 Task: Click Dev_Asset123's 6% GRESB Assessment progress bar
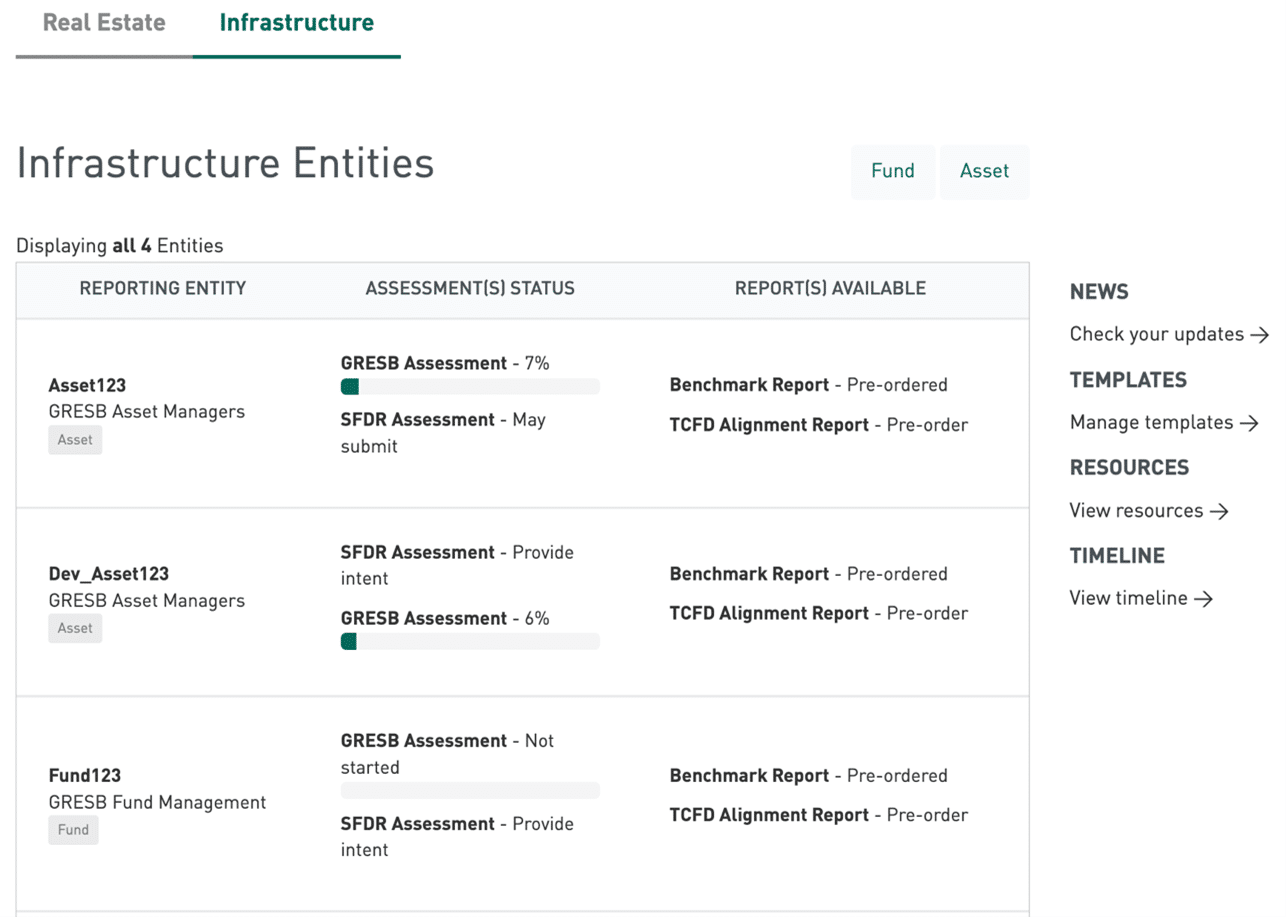(x=470, y=642)
